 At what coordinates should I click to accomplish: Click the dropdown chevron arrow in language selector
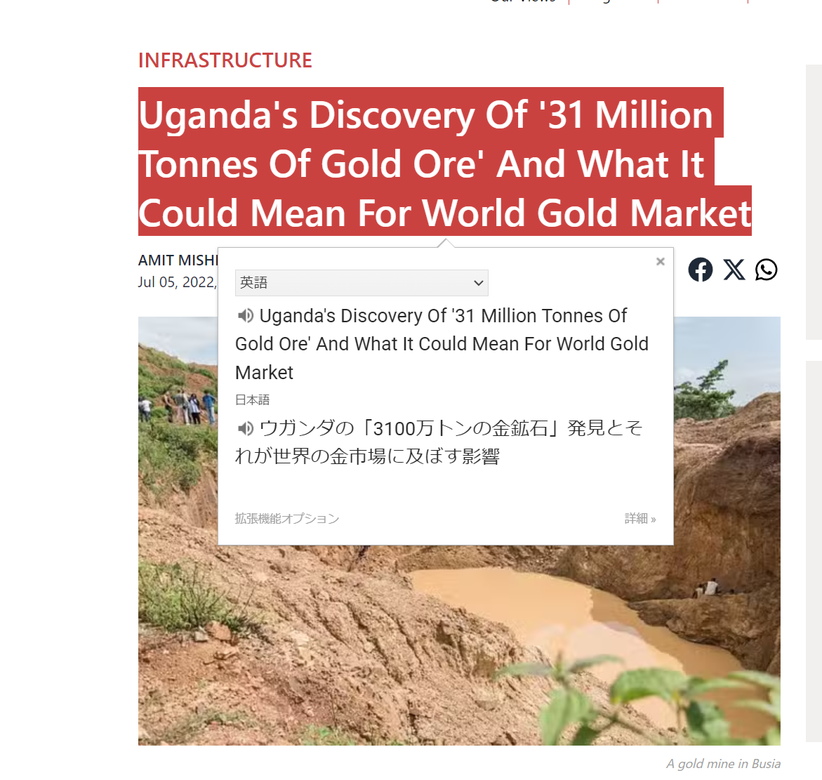478,283
